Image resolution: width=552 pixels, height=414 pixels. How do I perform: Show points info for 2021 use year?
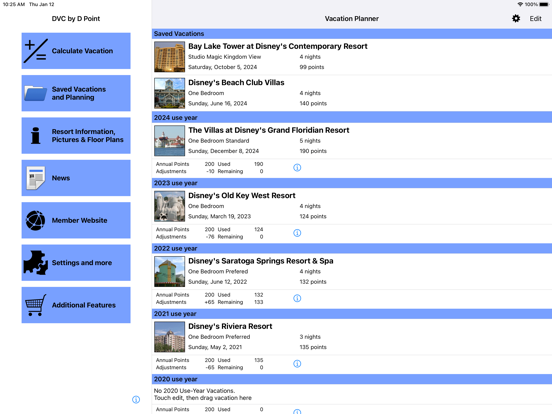(297, 364)
